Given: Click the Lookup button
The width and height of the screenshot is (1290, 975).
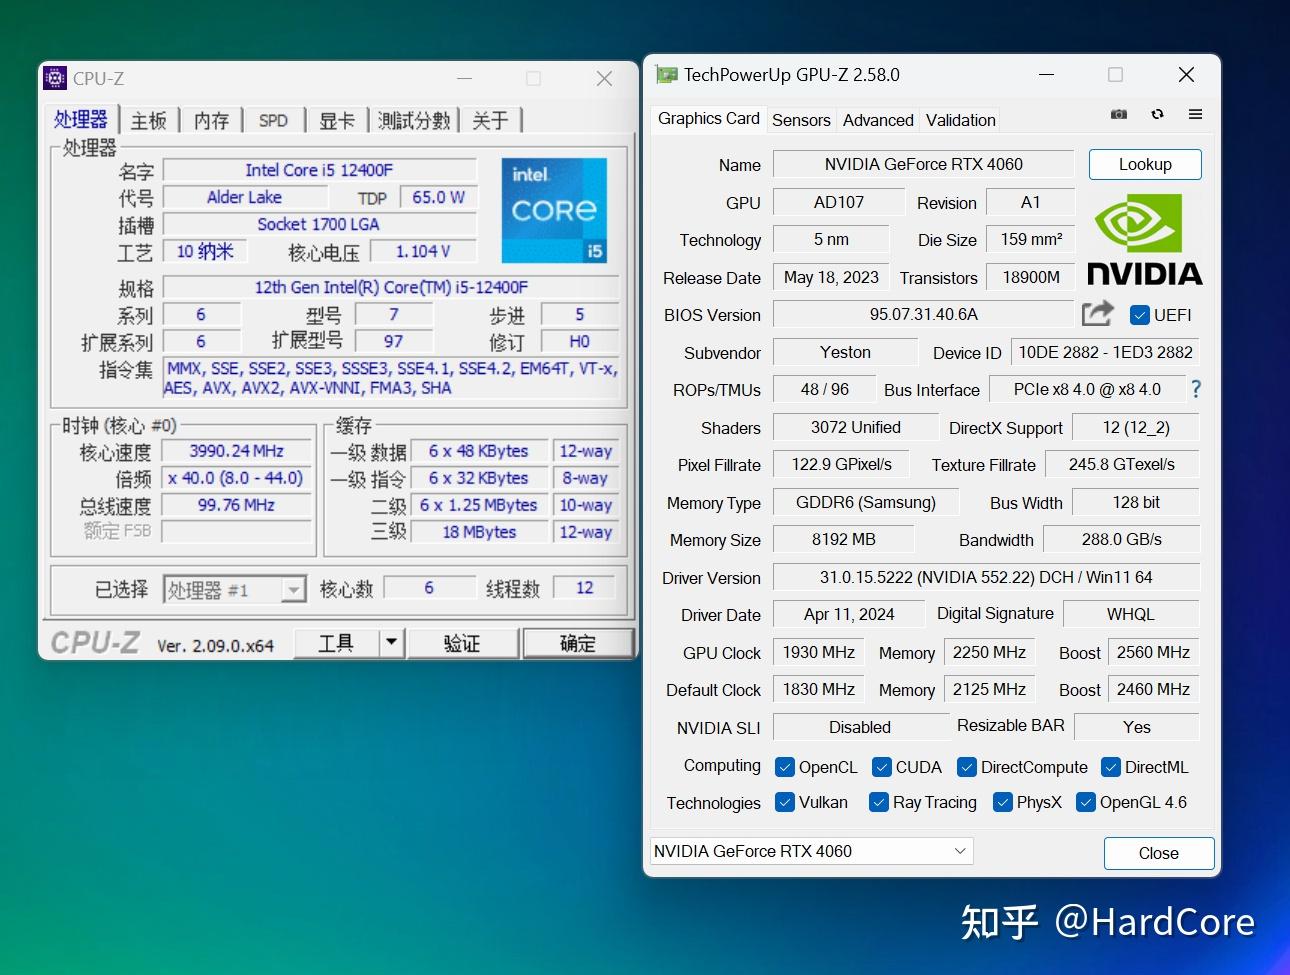Looking at the screenshot, I should [1144, 164].
